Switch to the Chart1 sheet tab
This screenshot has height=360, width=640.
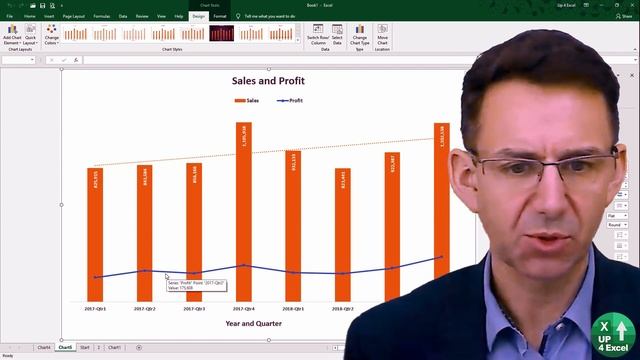pyautogui.click(x=114, y=348)
